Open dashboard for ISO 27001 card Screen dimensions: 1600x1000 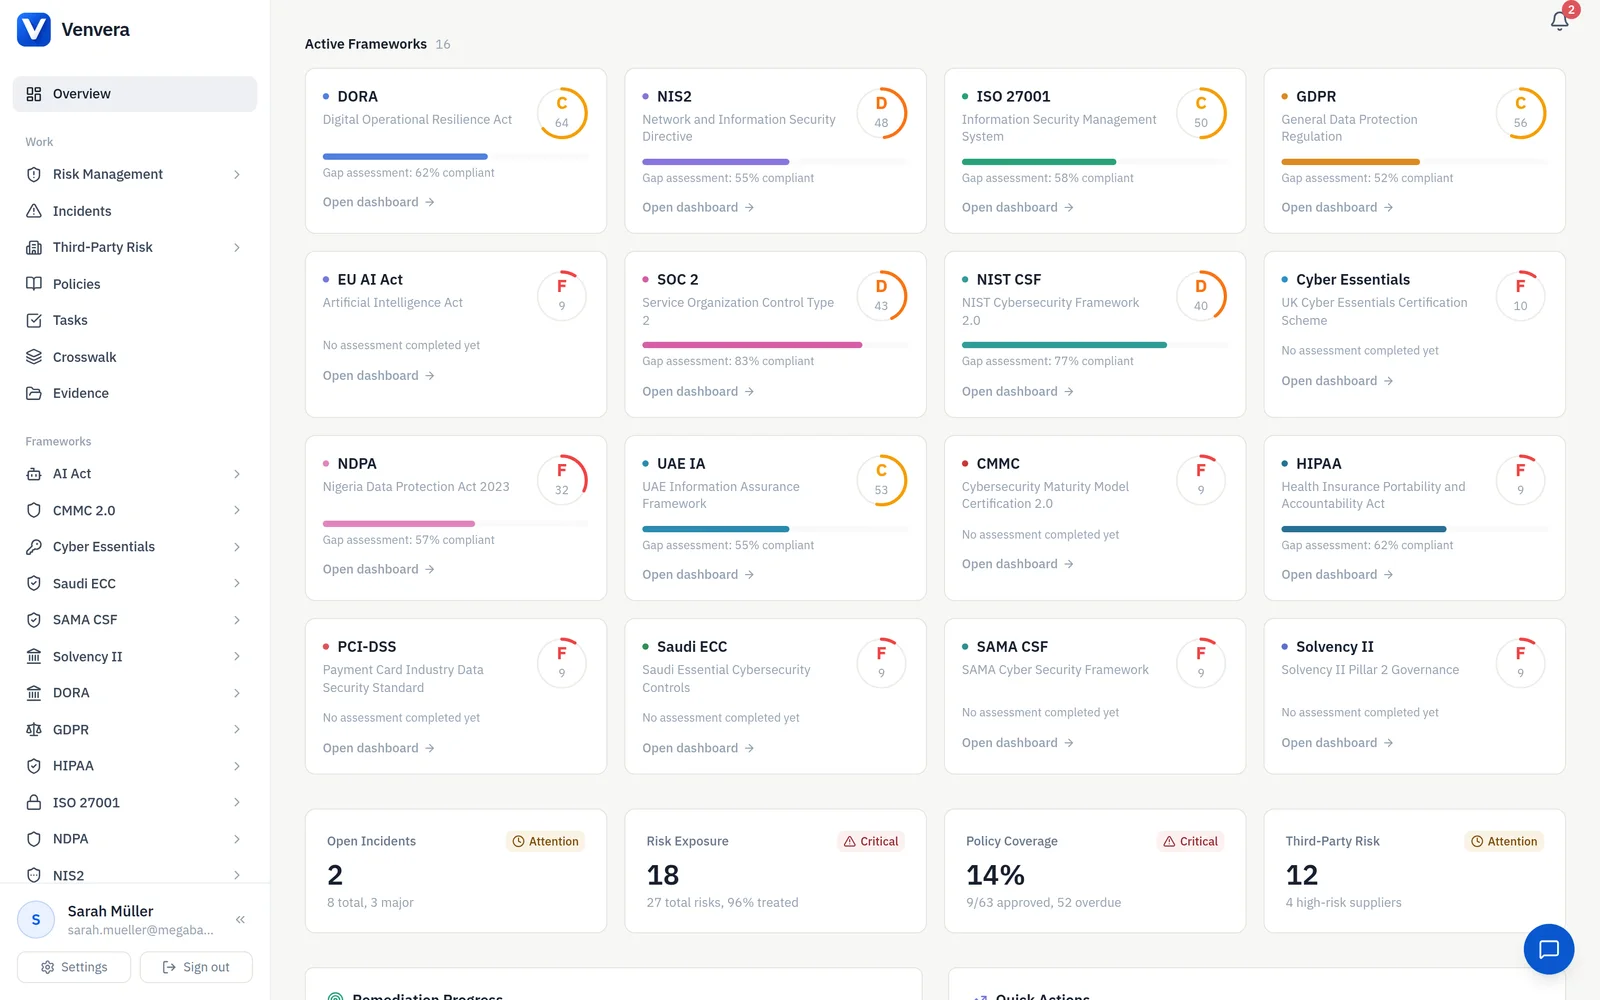point(1017,207)
